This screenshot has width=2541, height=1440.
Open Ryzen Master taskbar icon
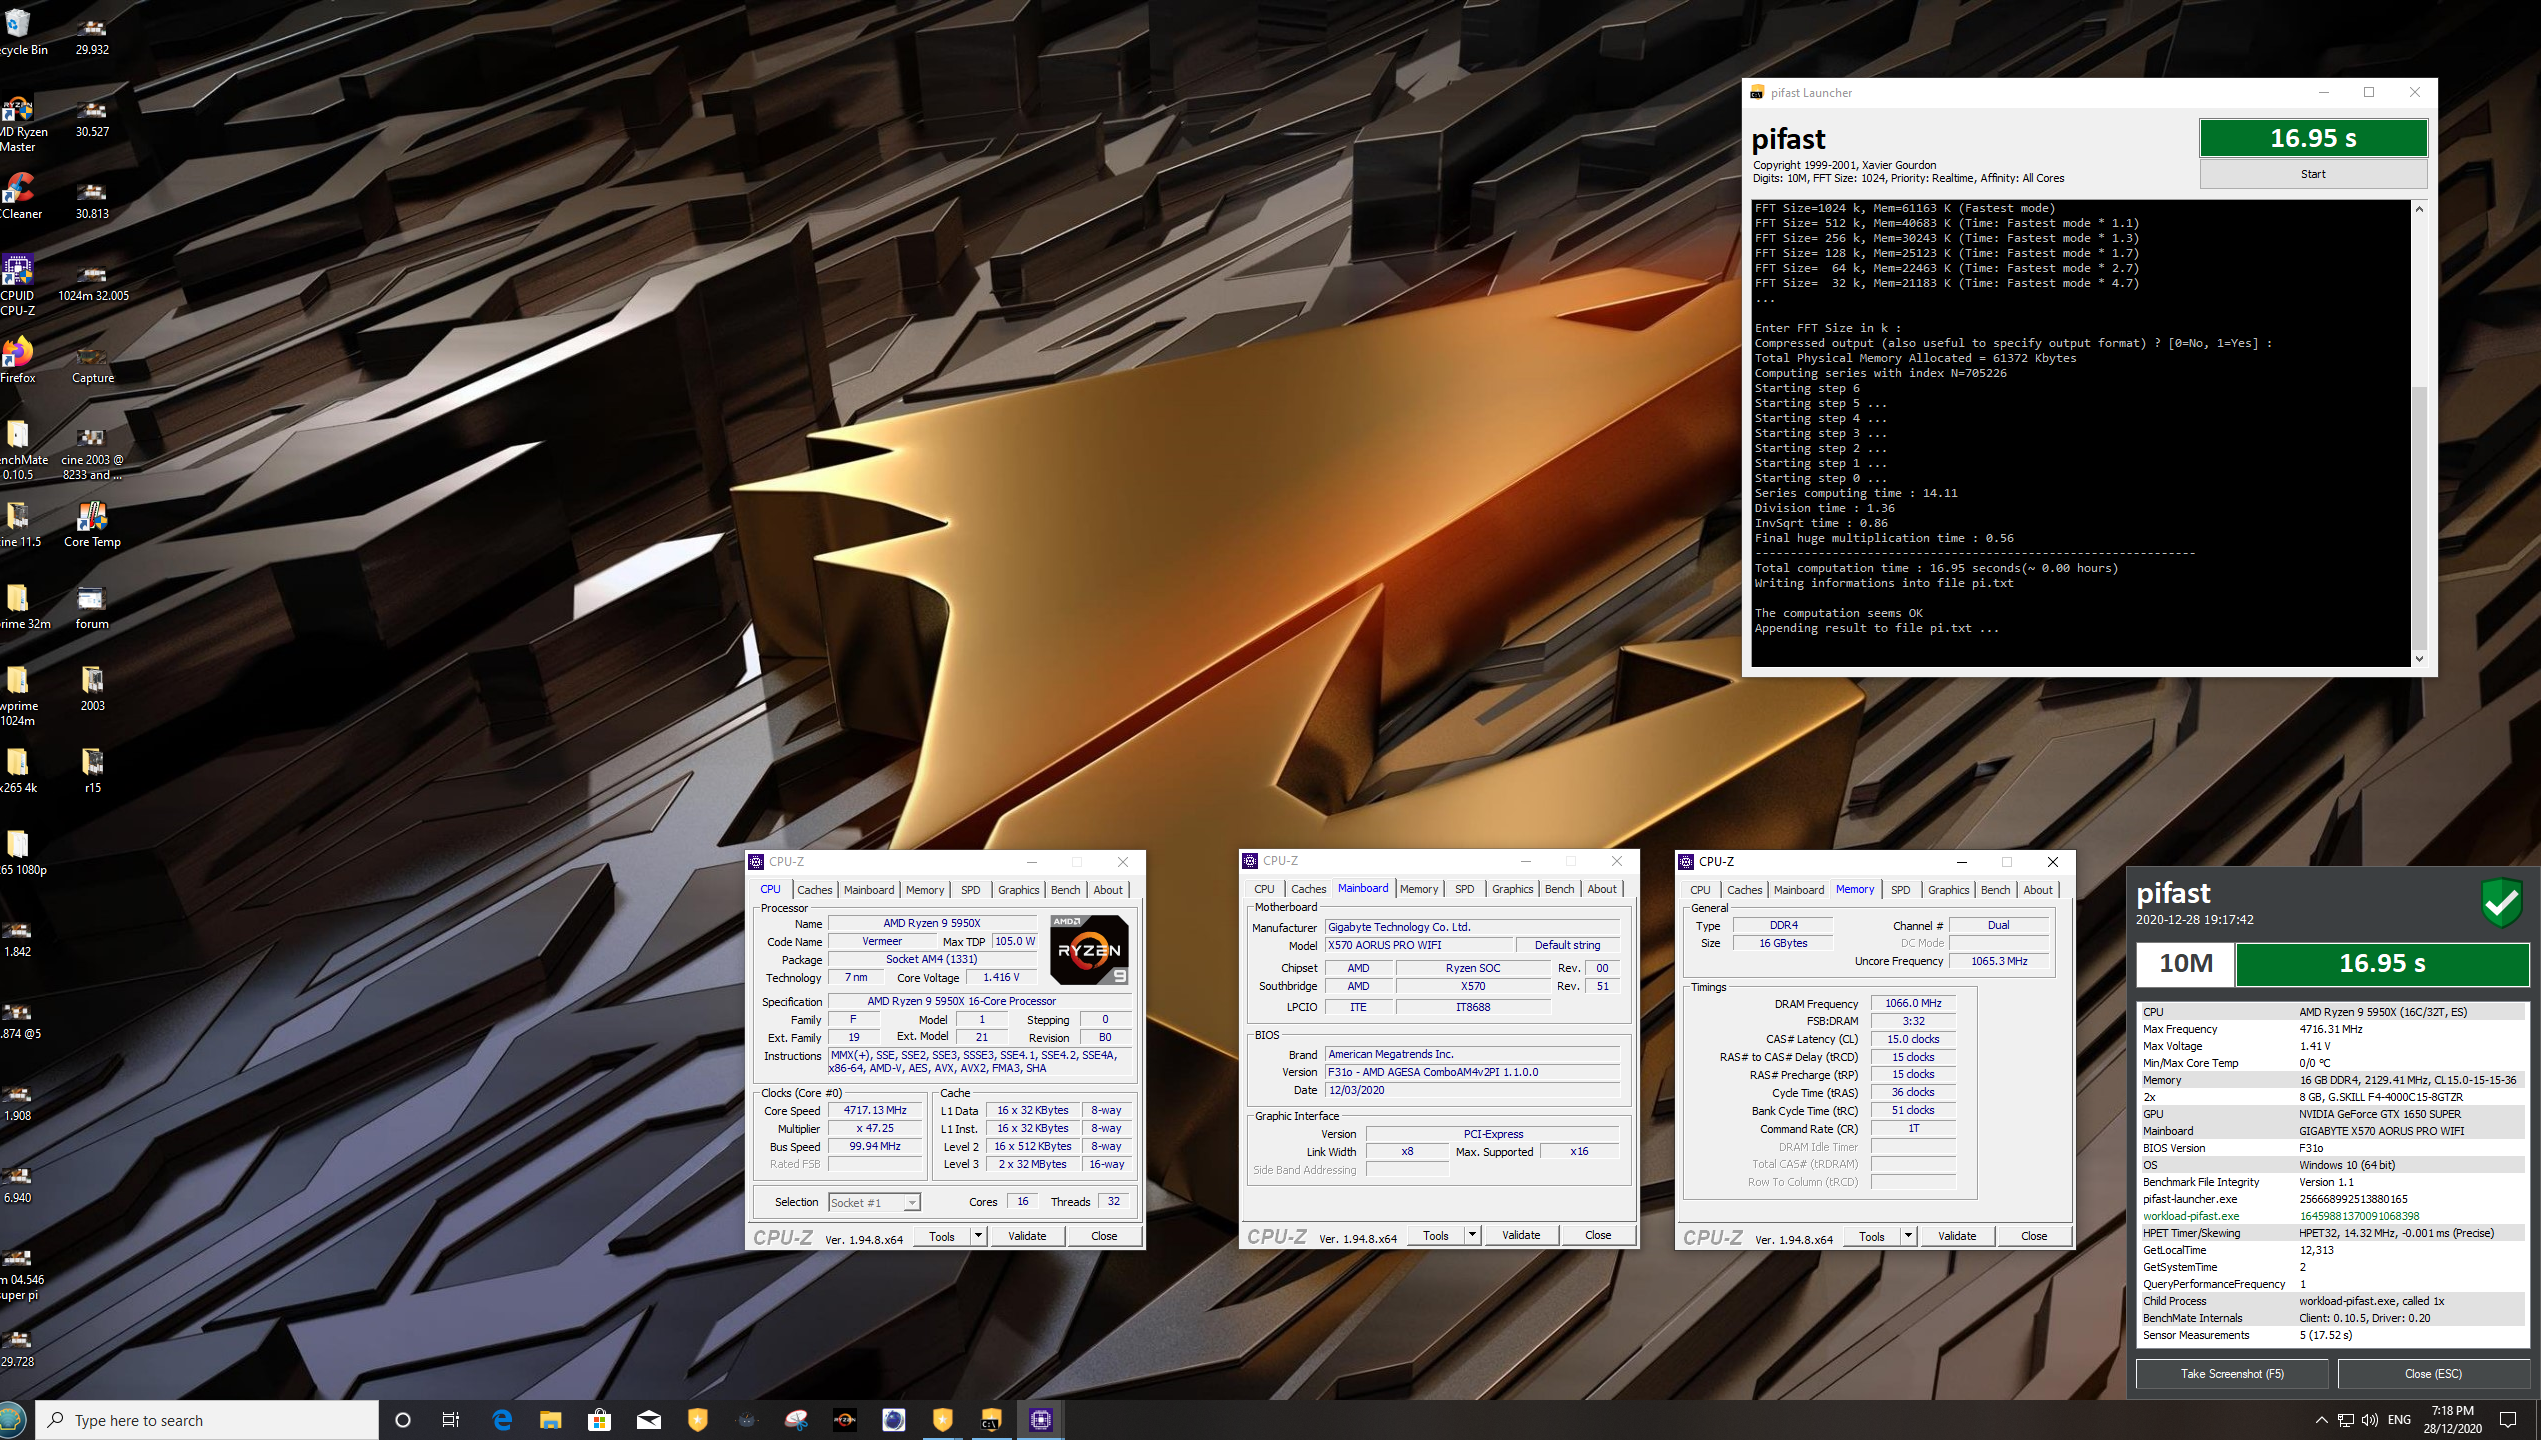(x=845, y=1420)
